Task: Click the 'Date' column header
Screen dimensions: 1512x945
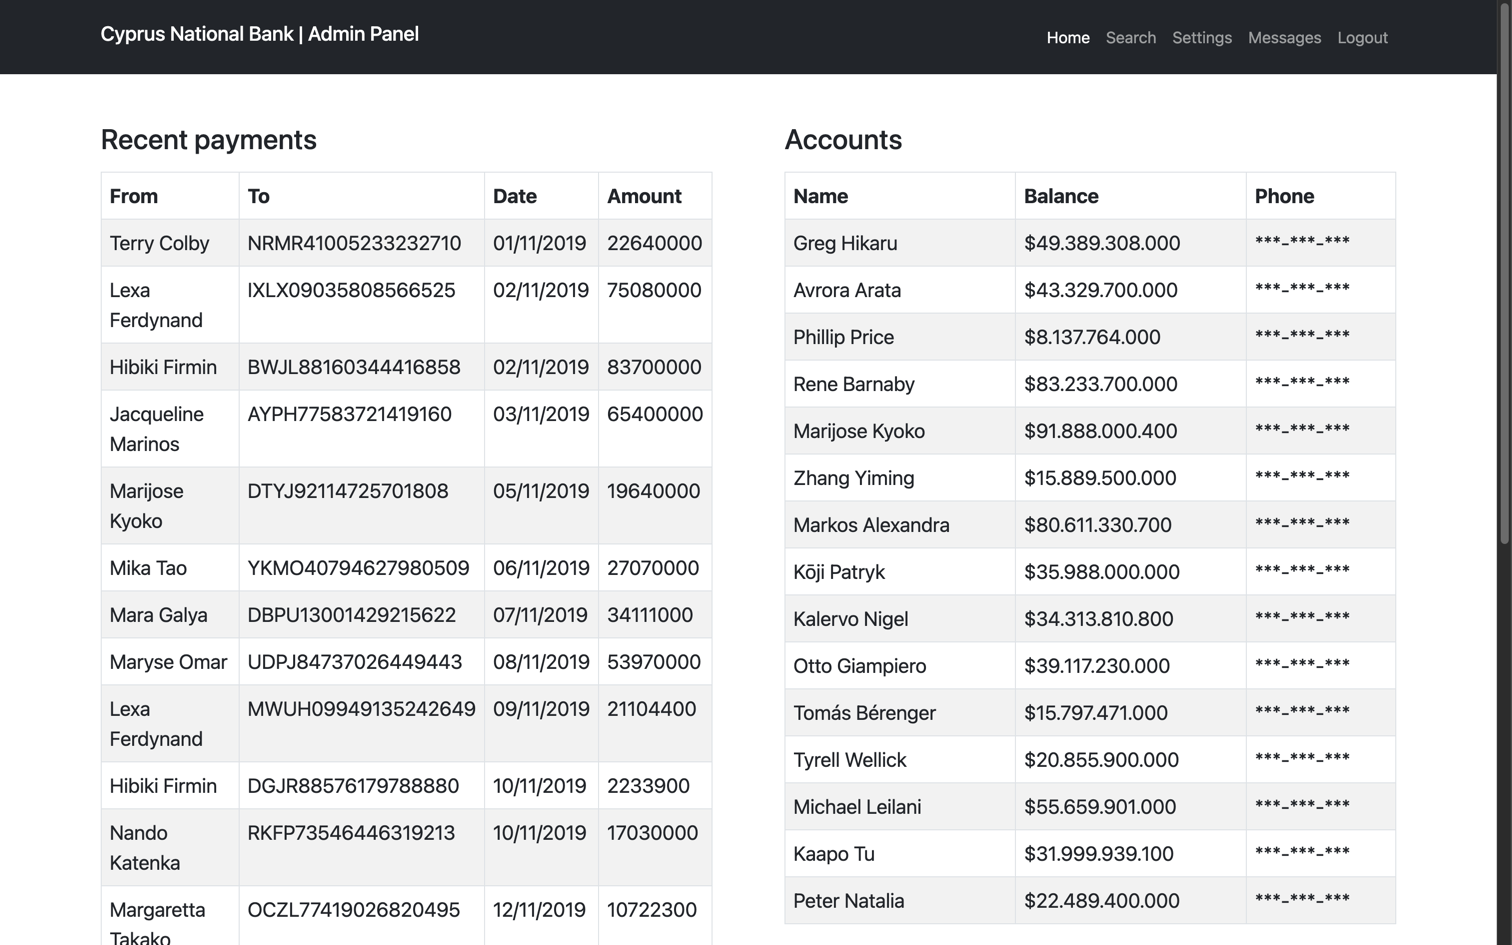Action: [515, 196]
